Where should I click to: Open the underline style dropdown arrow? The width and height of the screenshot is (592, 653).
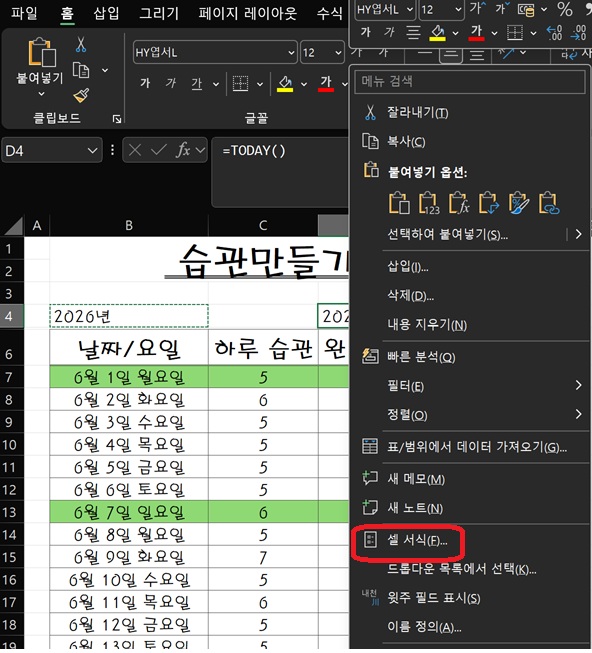coord(216,84)
